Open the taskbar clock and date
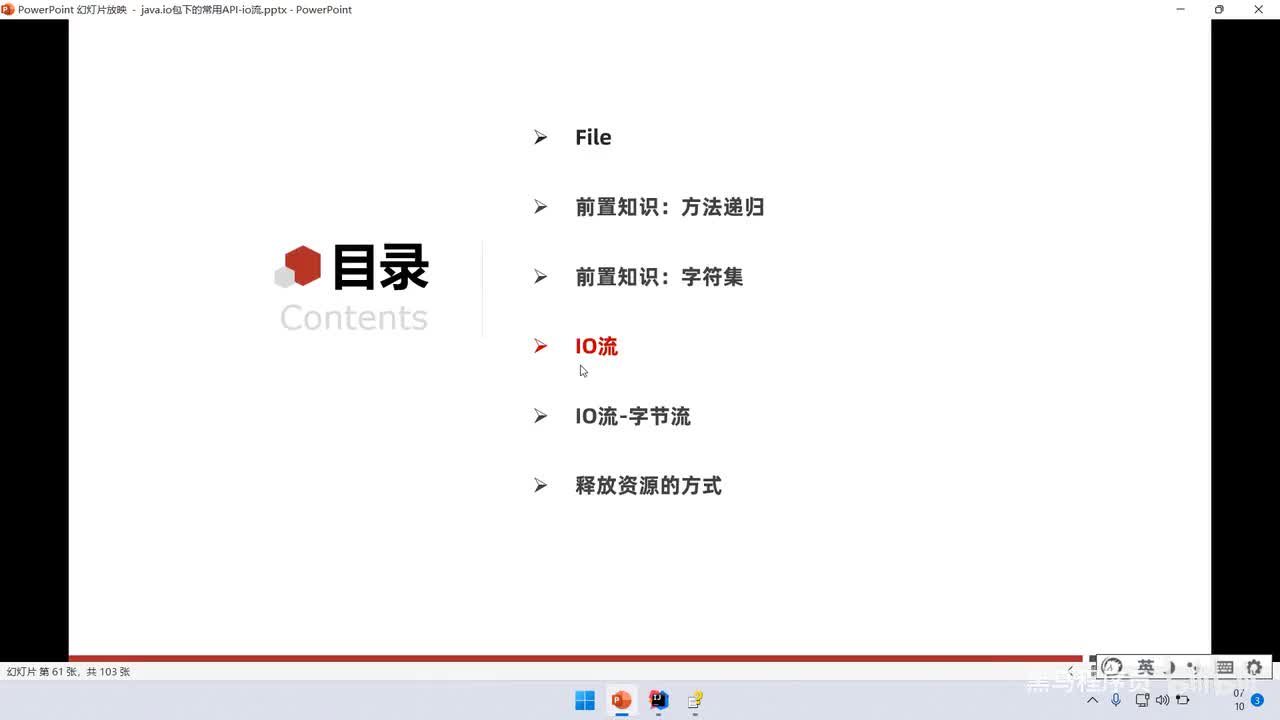Viewport: 1280px width, 720px height. [1239, 700]
